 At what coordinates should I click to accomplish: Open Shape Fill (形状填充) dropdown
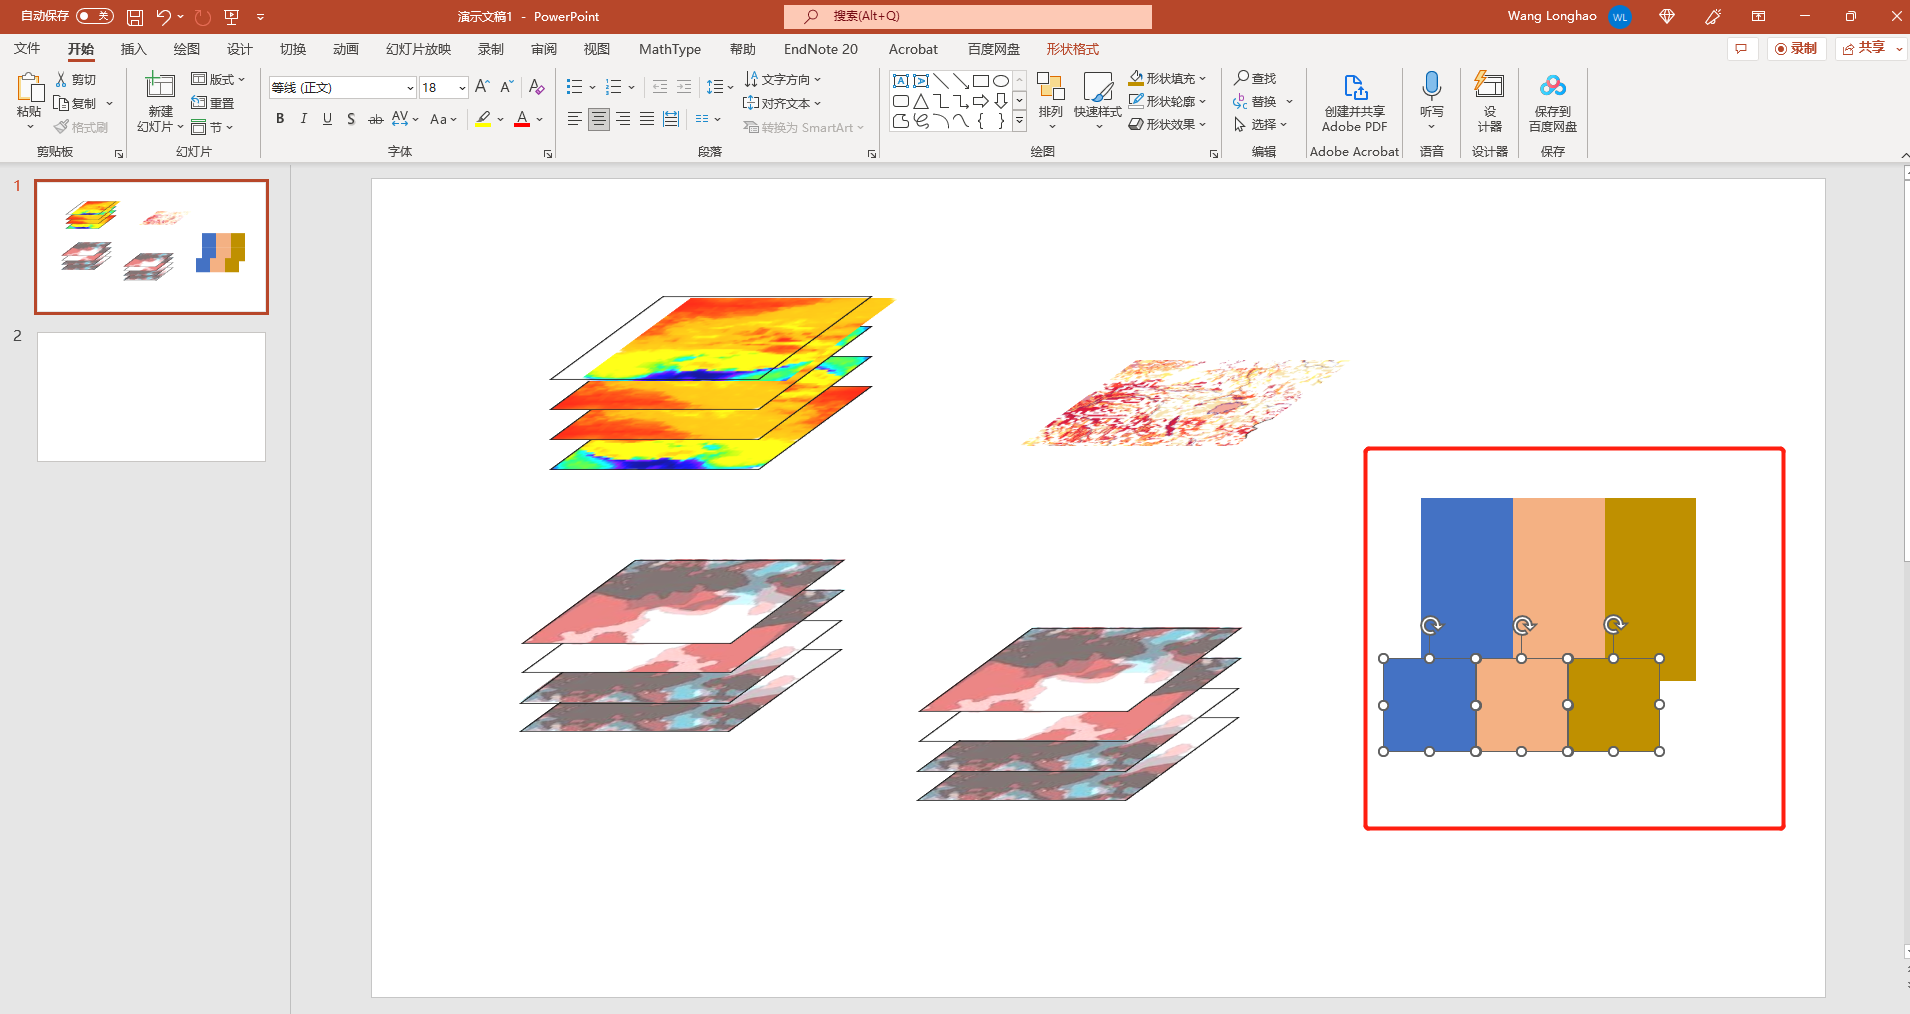pyautogui.click(x=1168, y=78)
